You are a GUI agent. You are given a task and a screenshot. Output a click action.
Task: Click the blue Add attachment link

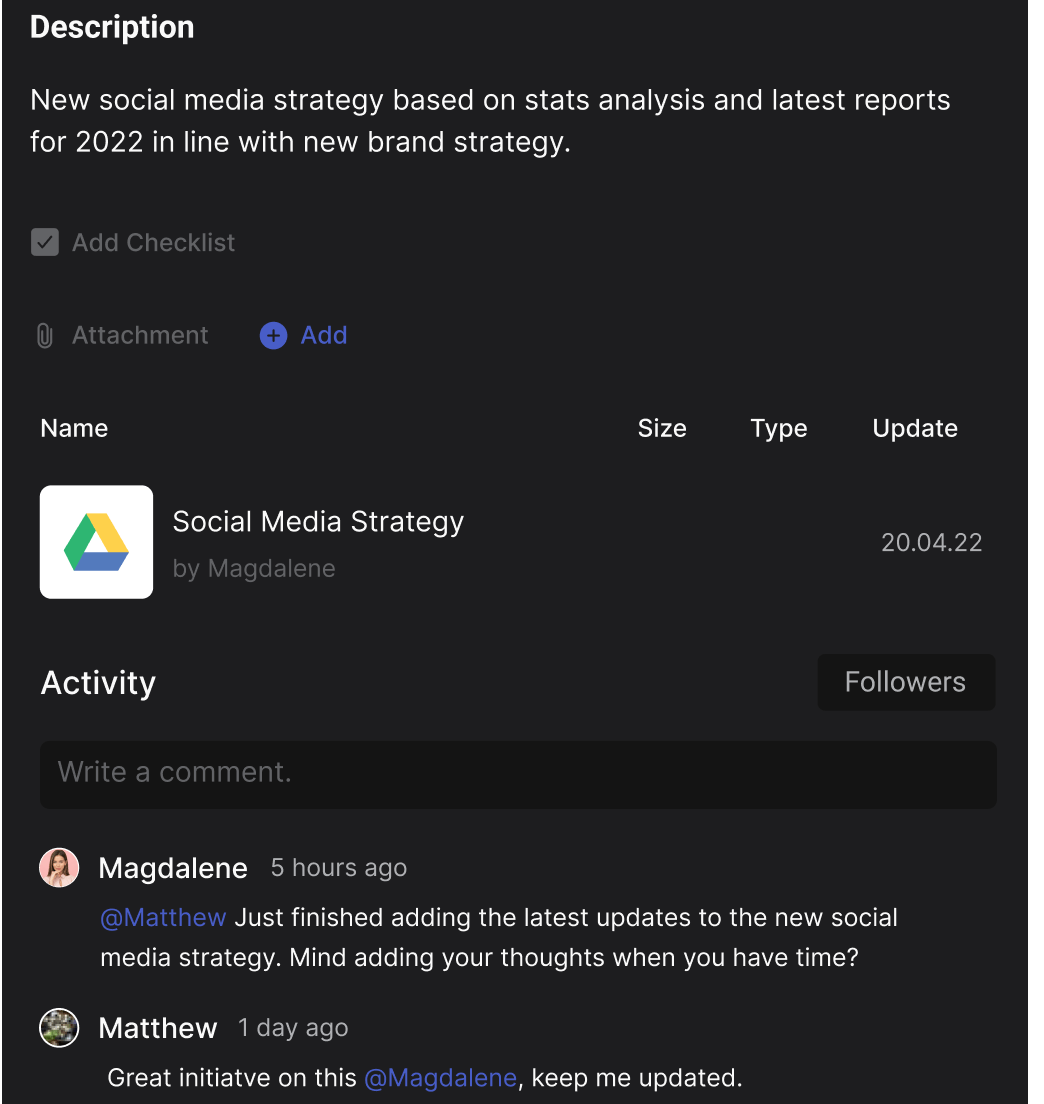click(x=324, y=336)
